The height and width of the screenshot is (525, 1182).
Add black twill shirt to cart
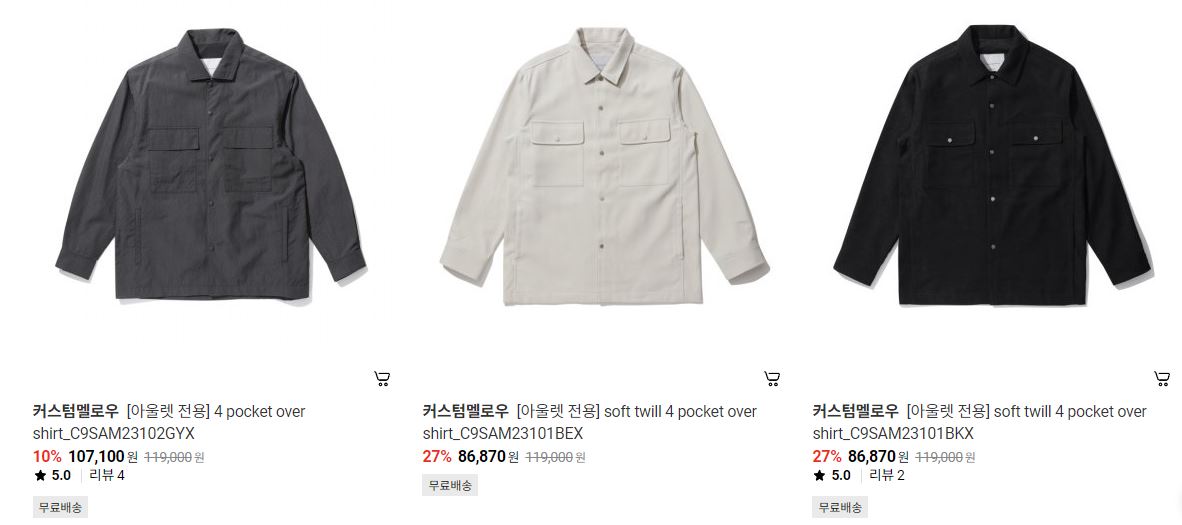(1162, 379)
